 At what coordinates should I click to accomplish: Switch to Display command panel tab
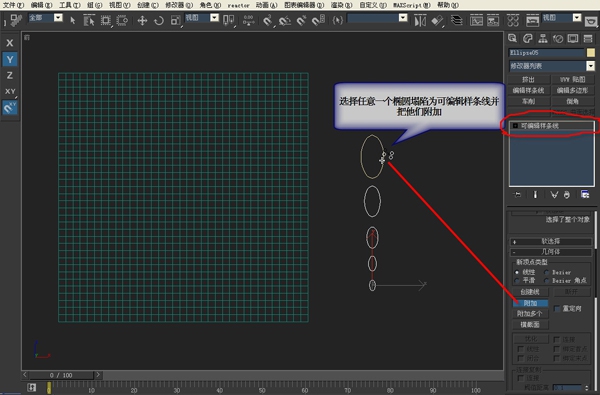point(573,38)
